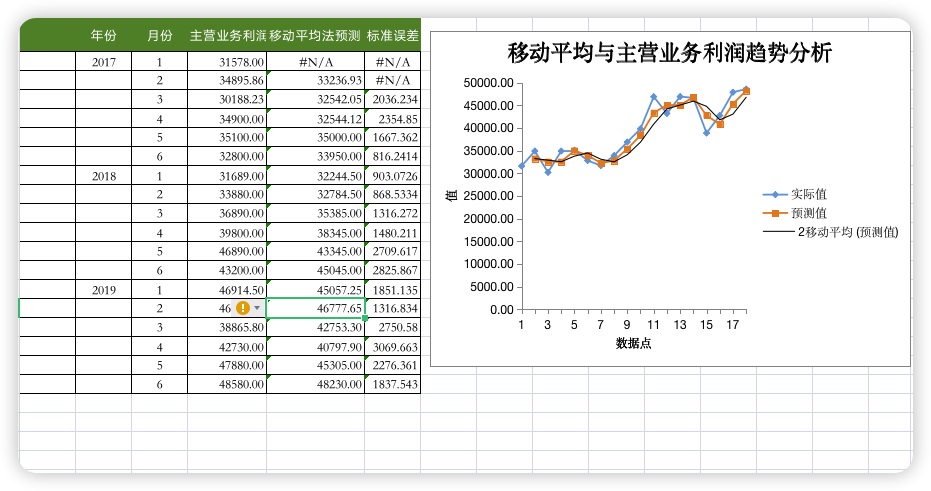Viewport: 931px width, 491px height.
Task: Select cell with value 42730.00
Action: [227, 347]
